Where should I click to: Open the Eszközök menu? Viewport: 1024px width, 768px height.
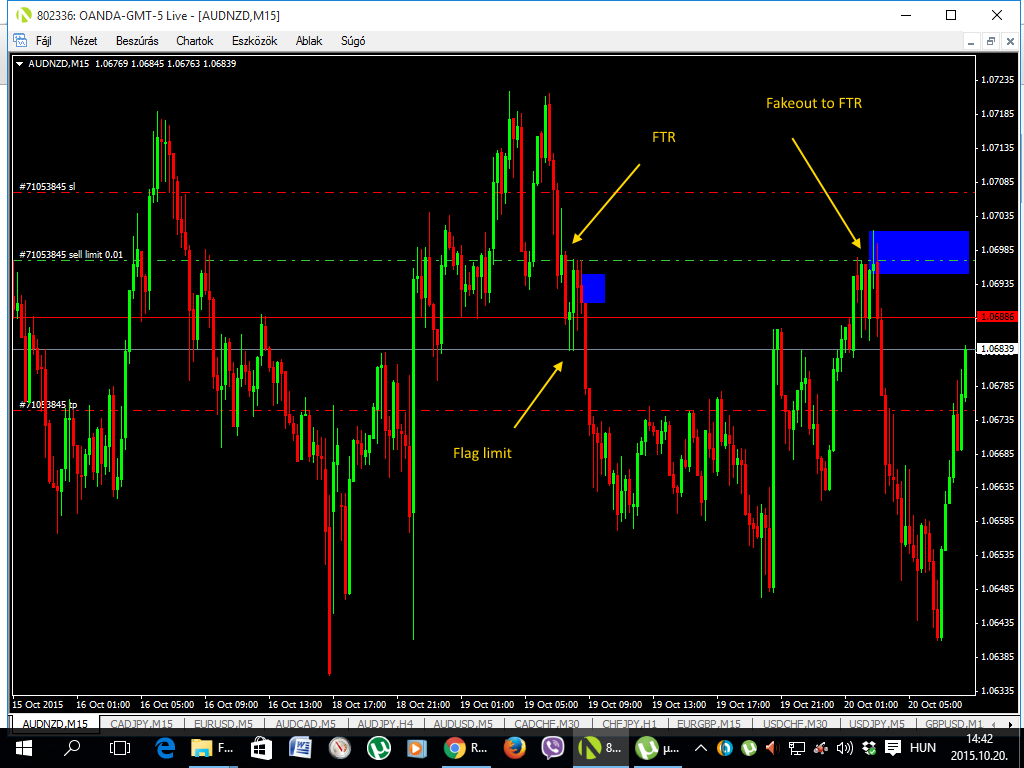[254, 41]
